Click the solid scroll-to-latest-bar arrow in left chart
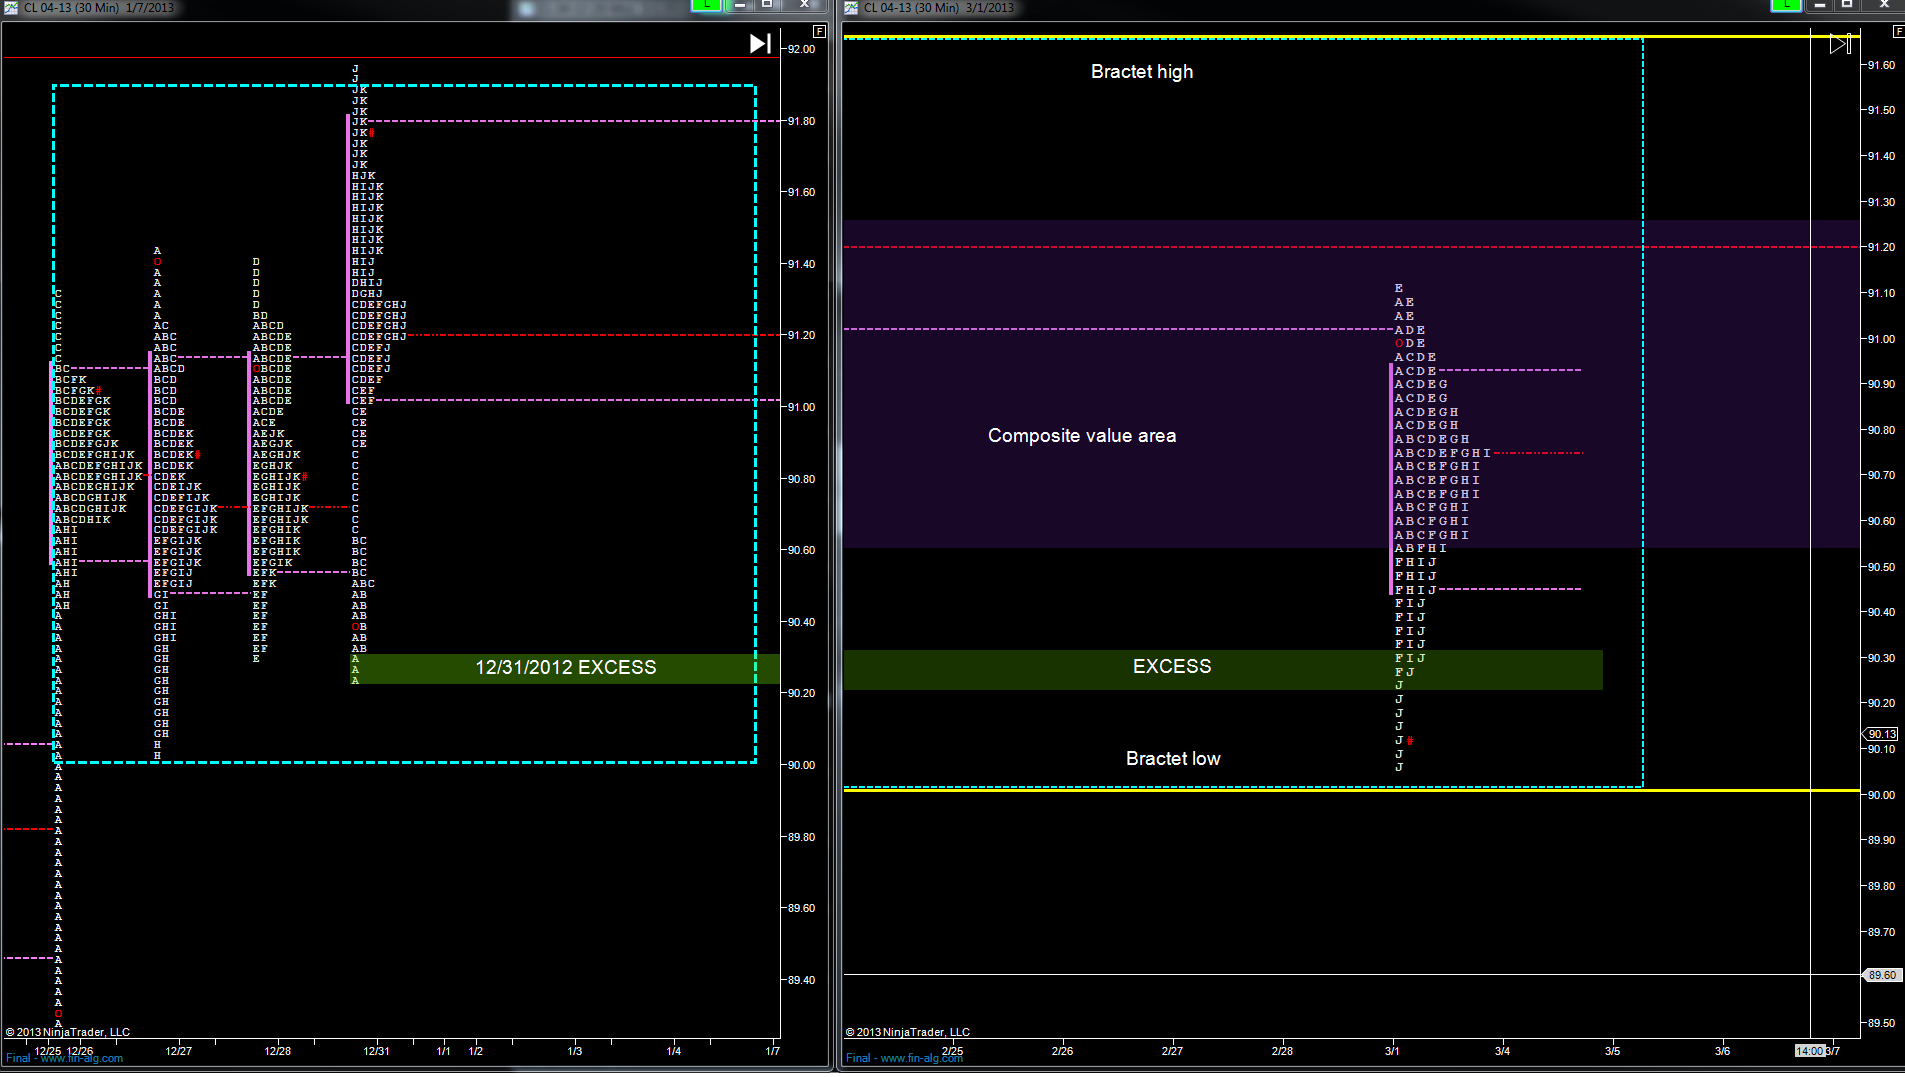The image size is (1905, 1077). 760,43
